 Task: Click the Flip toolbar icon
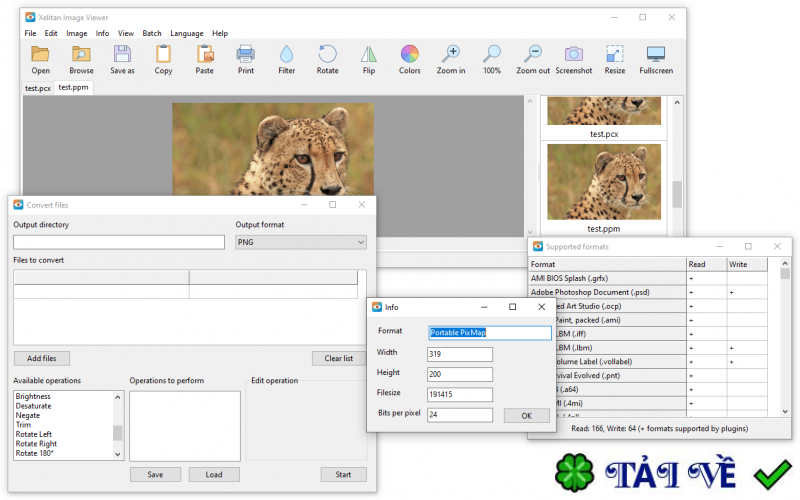tap(369, 54)
